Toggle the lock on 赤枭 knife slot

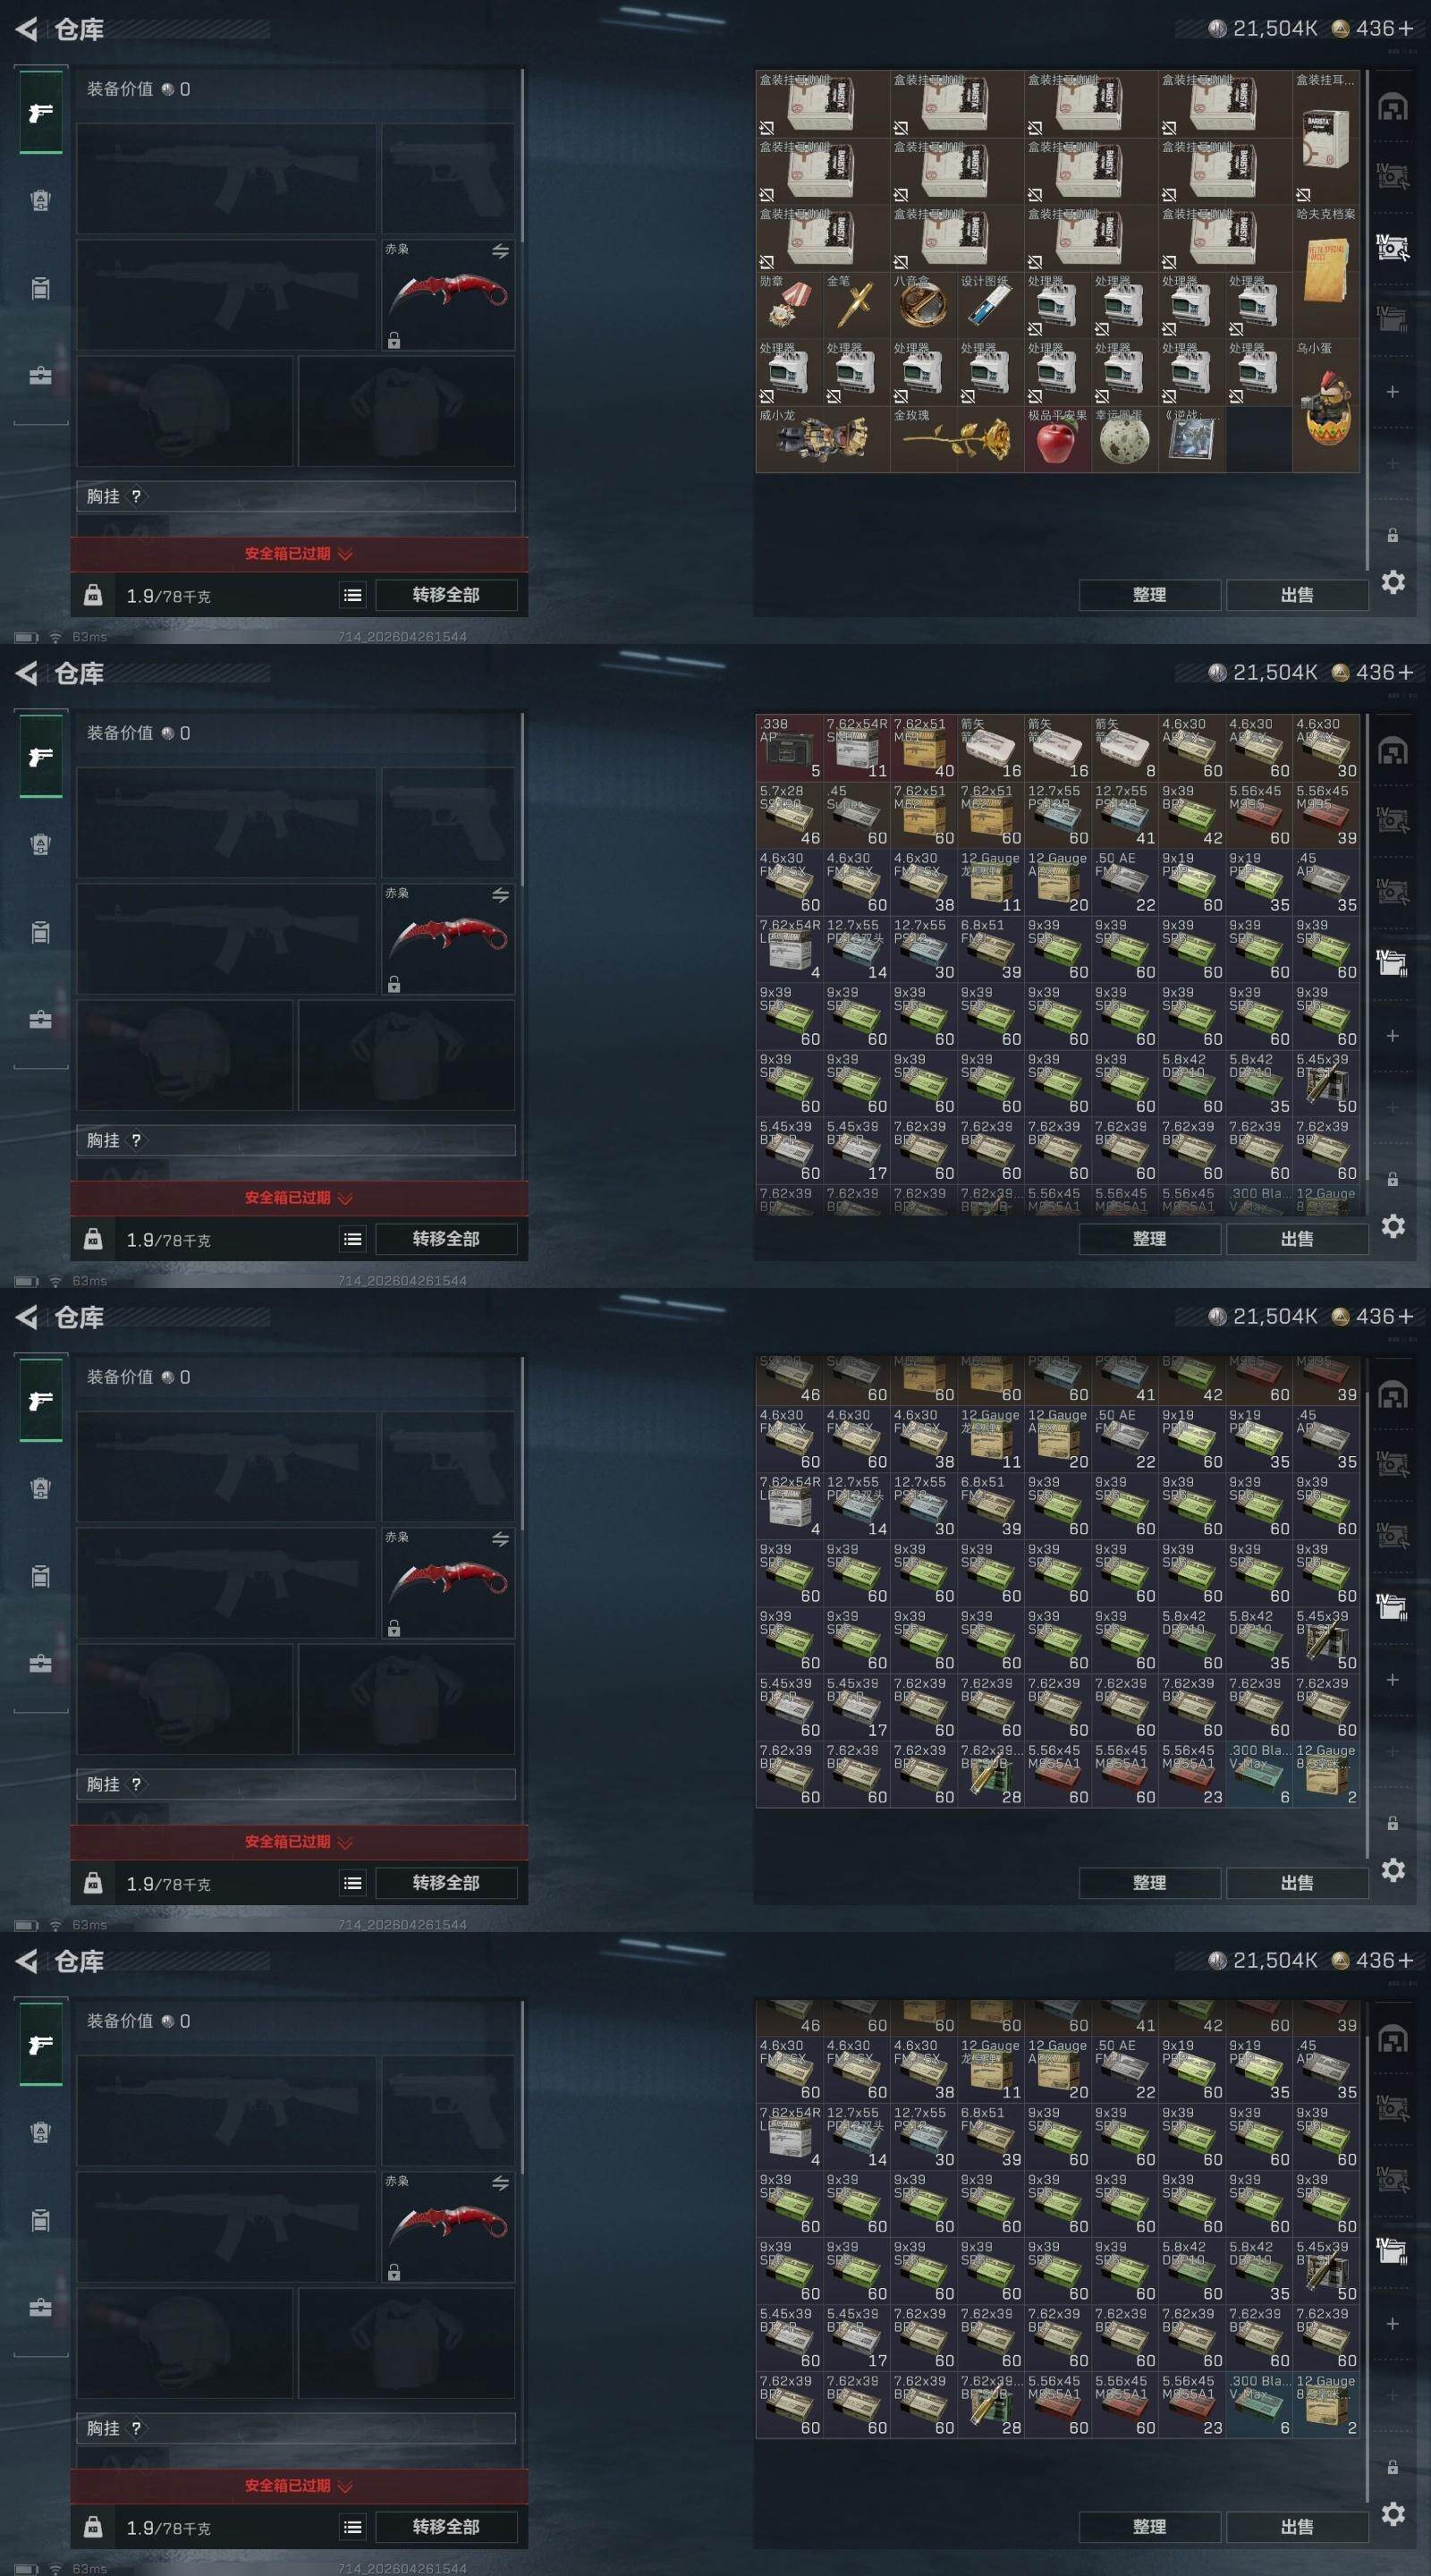[x=394, y=341]
